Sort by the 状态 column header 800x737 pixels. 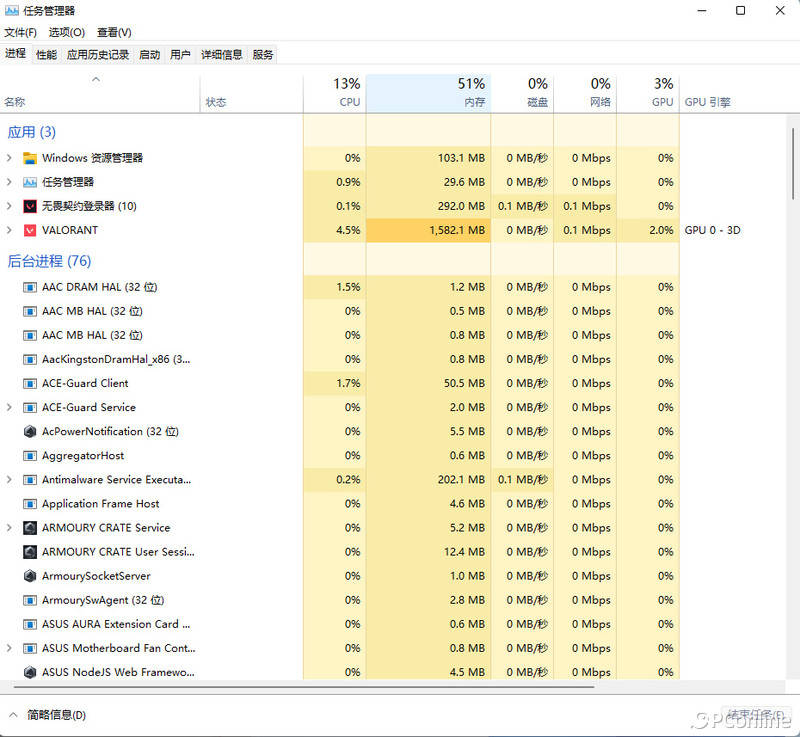pos(252,94)
